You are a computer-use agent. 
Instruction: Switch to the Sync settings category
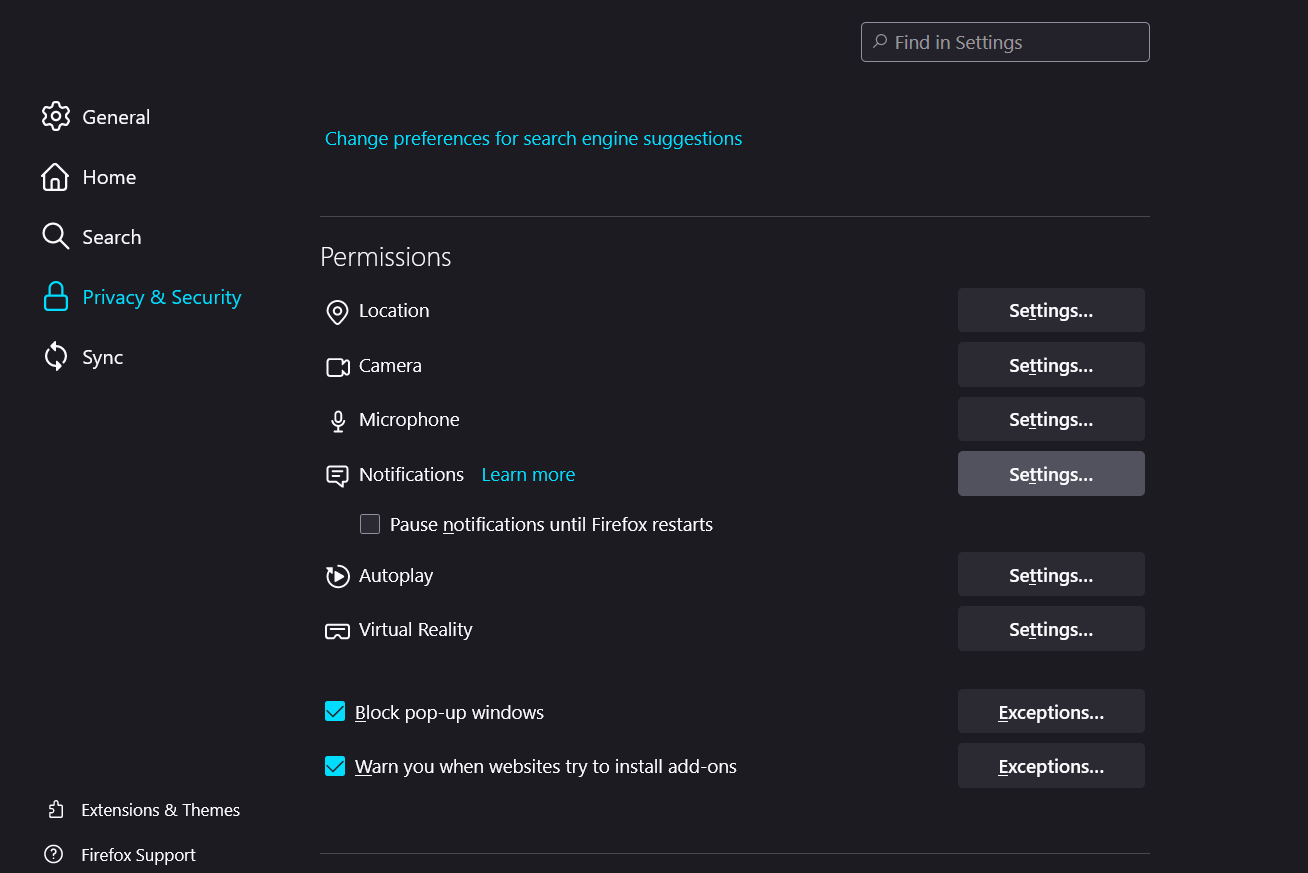(x=102, y=357)
